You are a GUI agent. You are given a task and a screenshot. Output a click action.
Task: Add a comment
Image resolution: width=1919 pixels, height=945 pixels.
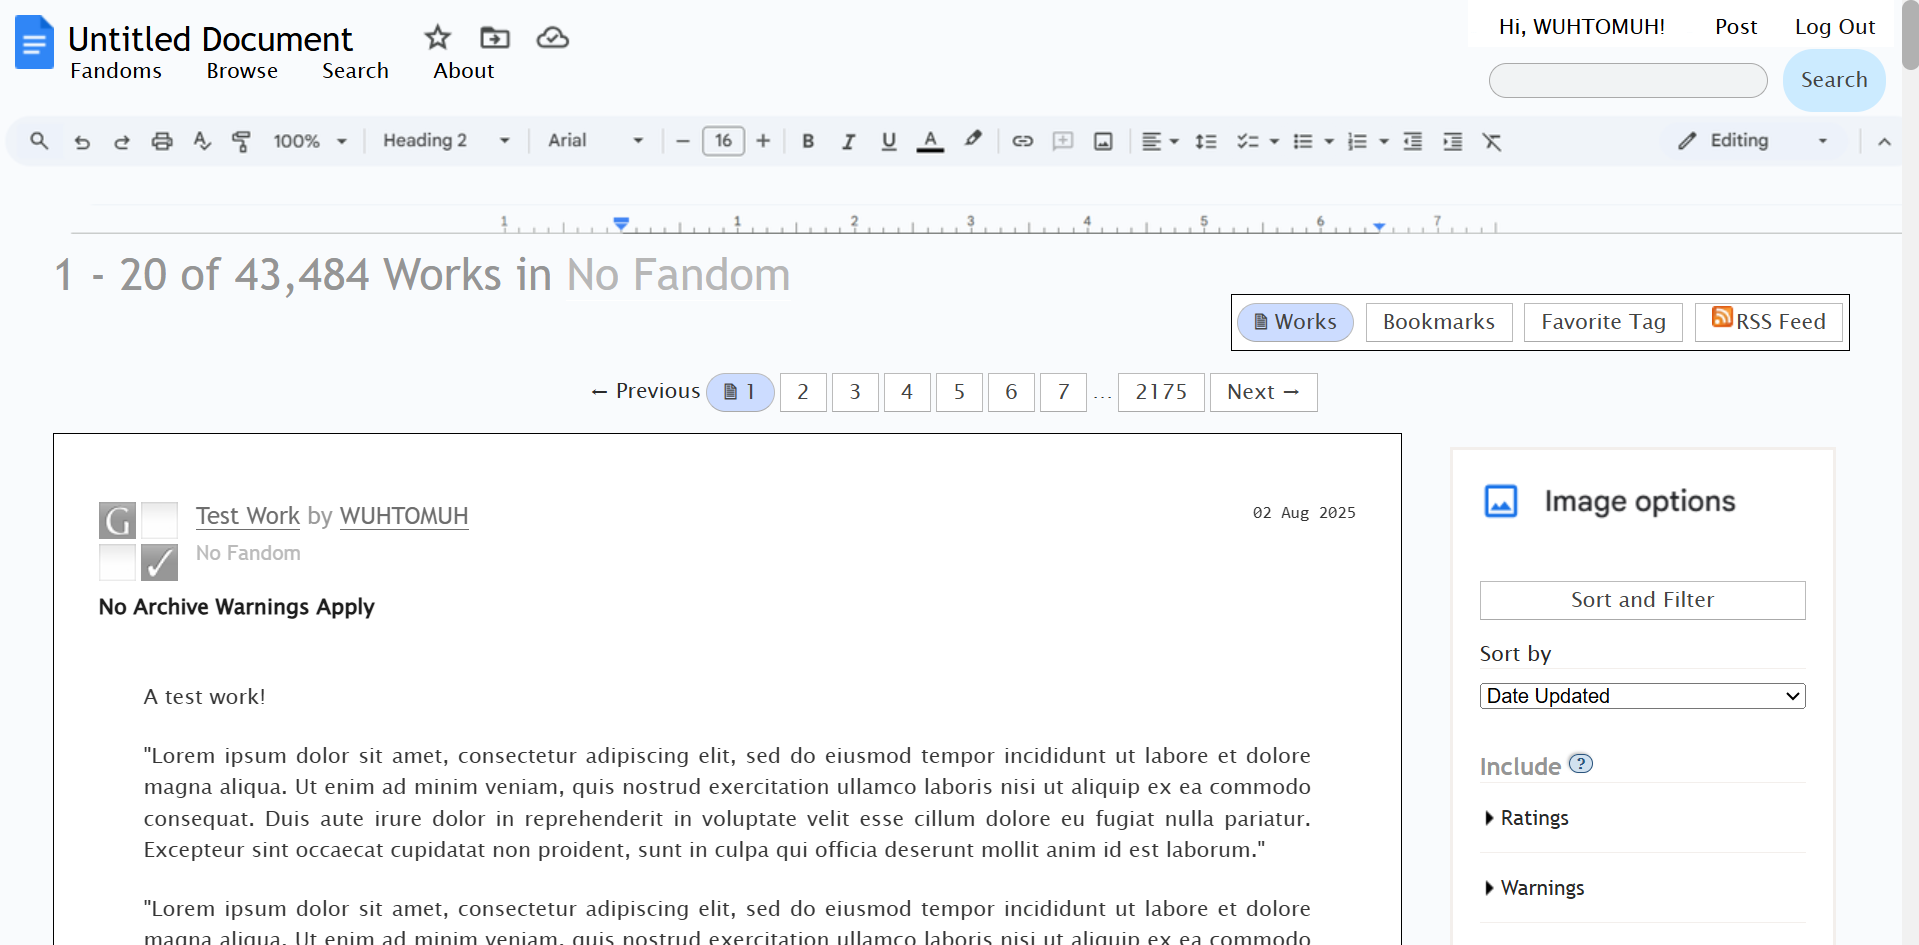(x=1063, y=141)
